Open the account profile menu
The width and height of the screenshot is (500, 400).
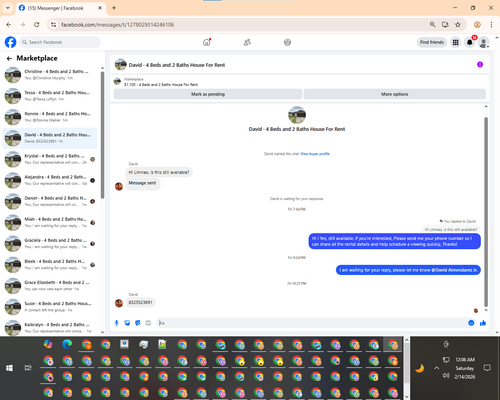click(x=484, y=42)
